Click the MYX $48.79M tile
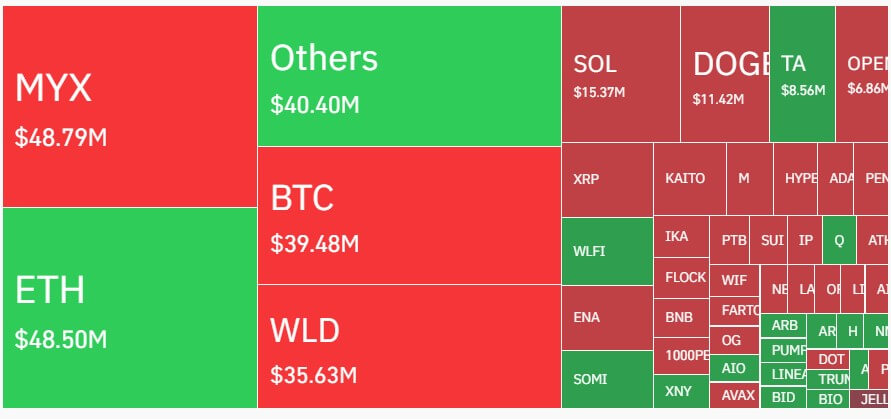Image resolution: width=891 pixels, height=419 pixels. (x=129, y=106)
